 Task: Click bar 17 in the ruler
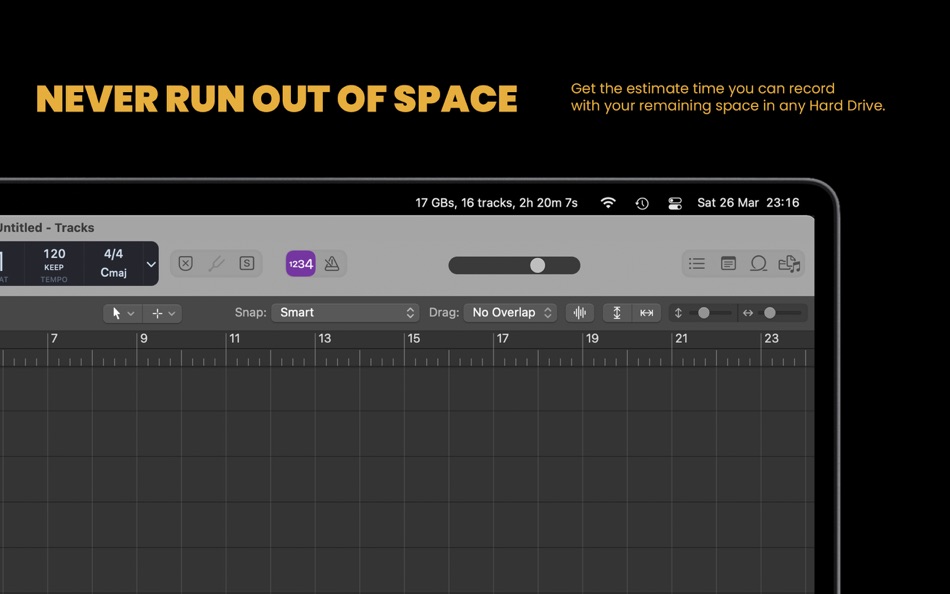(503, 338)
